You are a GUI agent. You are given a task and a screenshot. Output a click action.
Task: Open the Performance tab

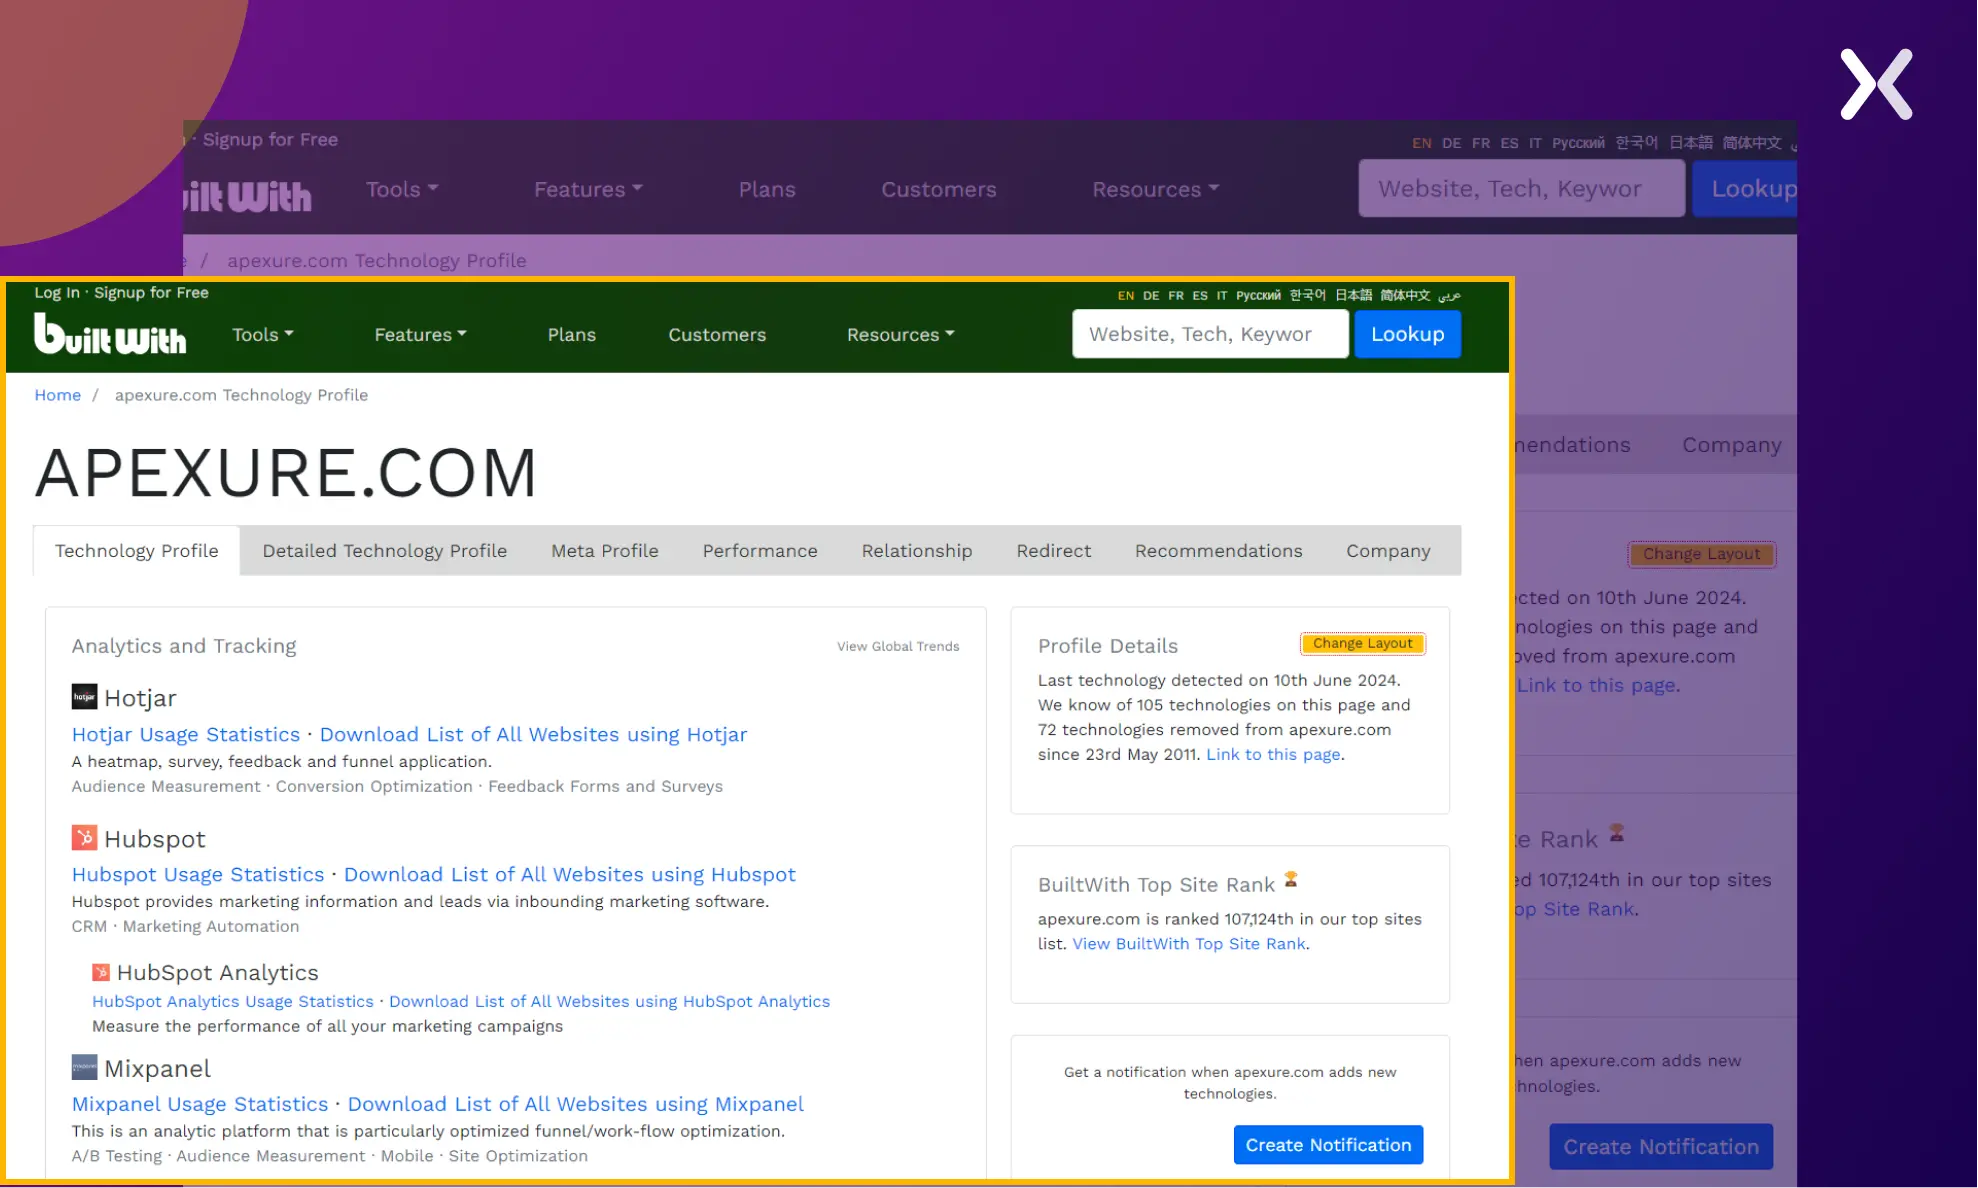[x=760, y=551]
